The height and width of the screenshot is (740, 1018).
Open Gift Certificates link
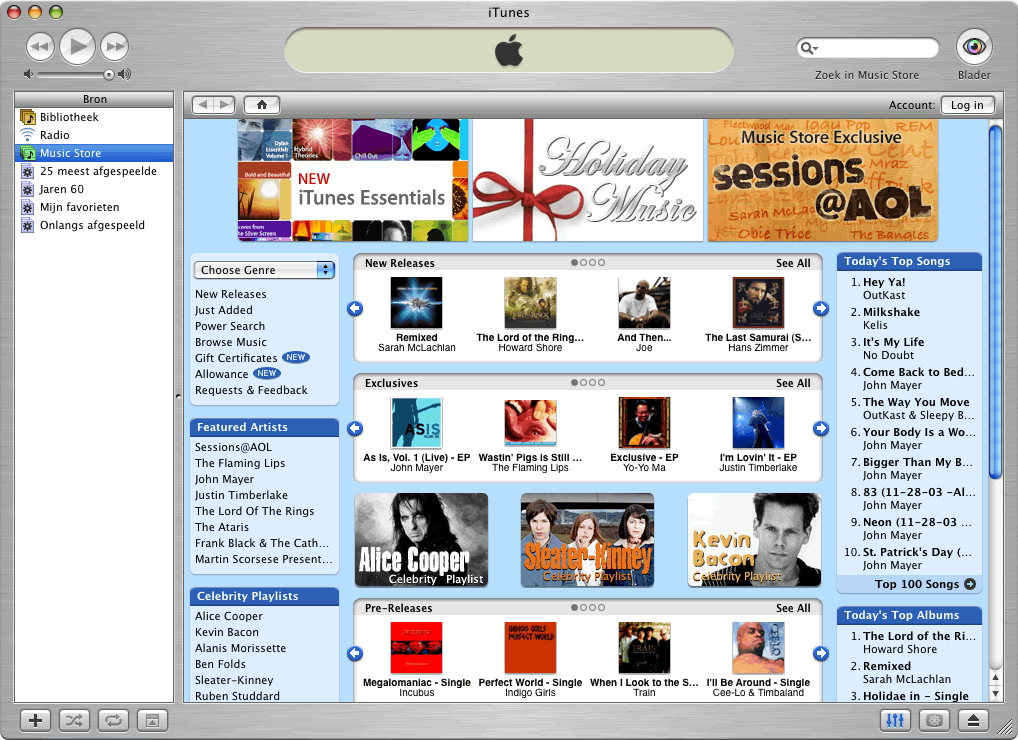(236, 358)
